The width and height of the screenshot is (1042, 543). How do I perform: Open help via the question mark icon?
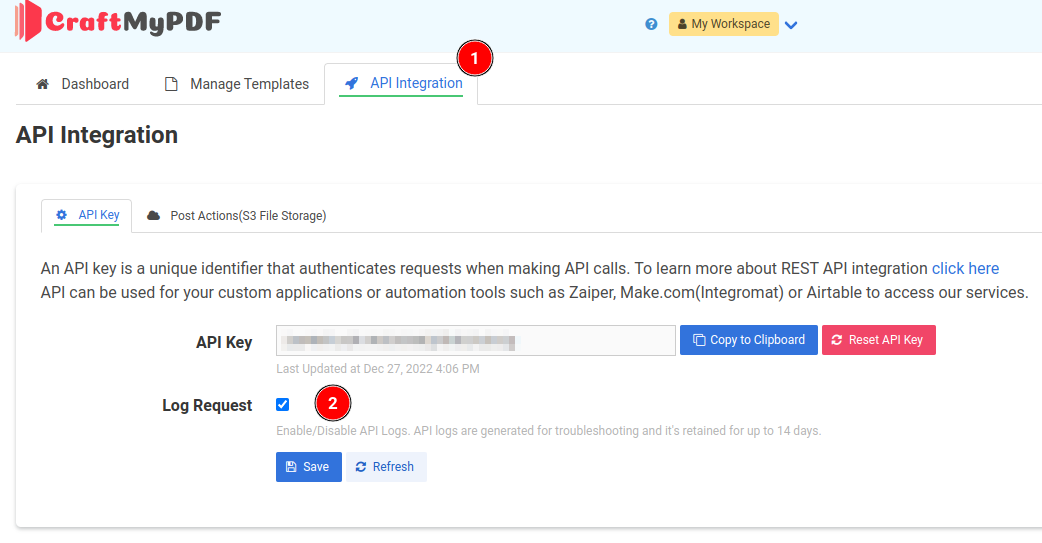click(x=651, y=24)
